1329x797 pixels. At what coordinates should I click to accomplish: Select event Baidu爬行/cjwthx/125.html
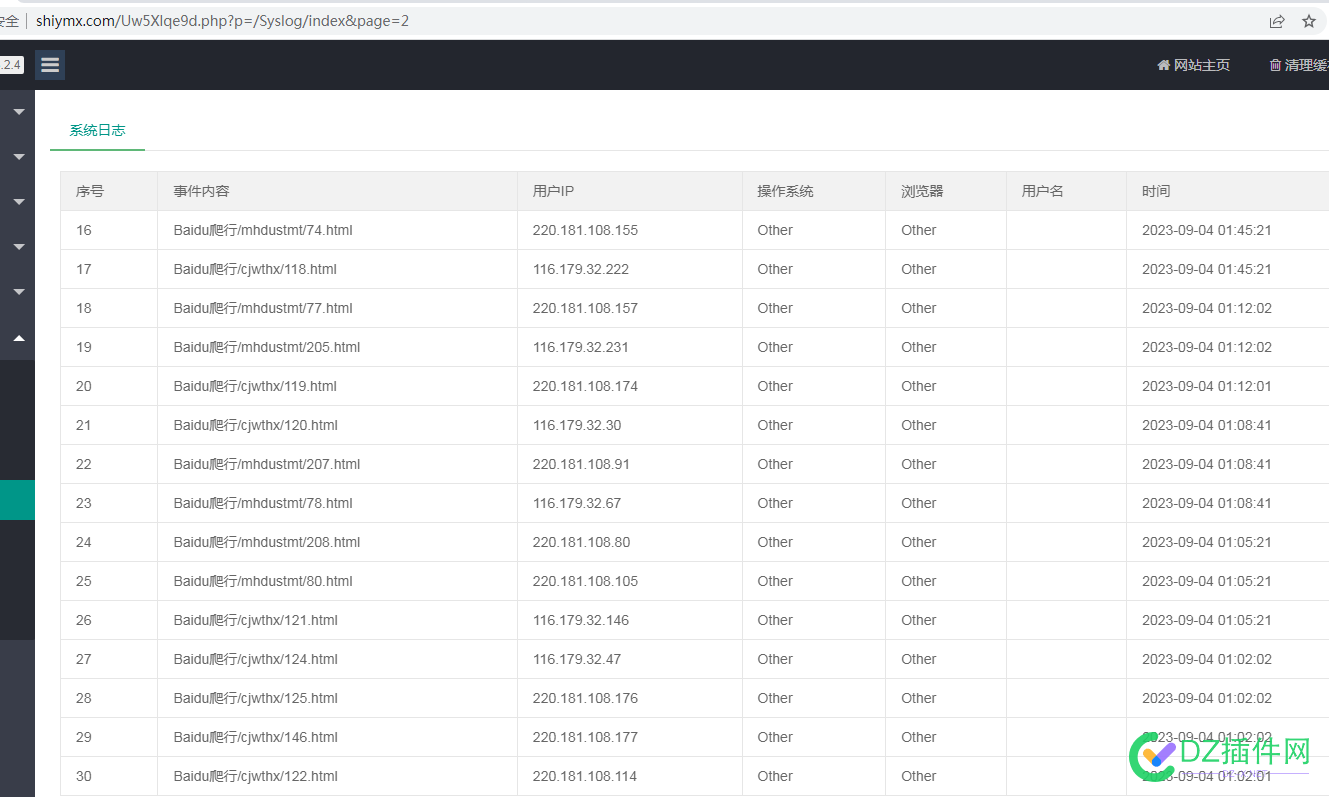pyautogui.click(x=255, y=698)
